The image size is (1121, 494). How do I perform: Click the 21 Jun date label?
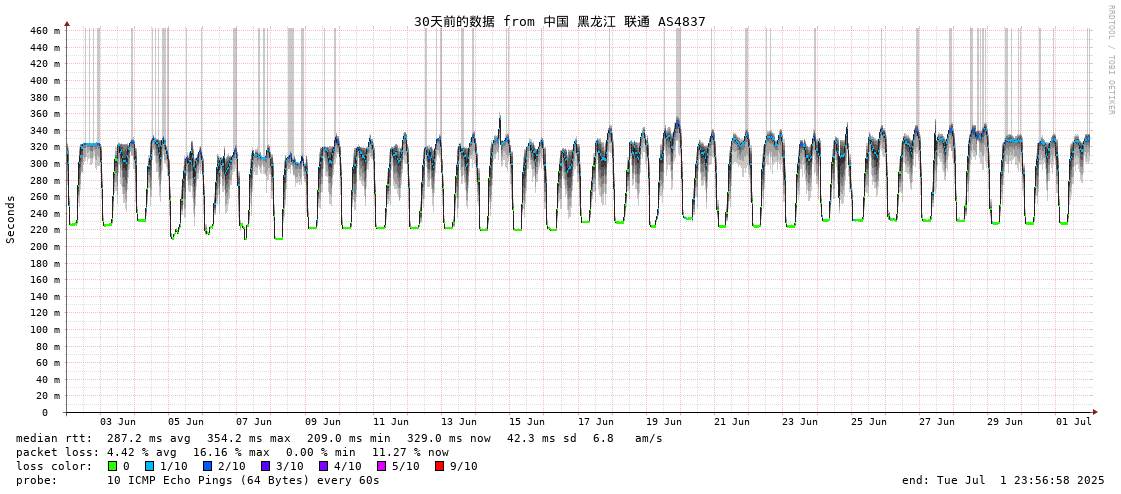click(x=732, y=422)
